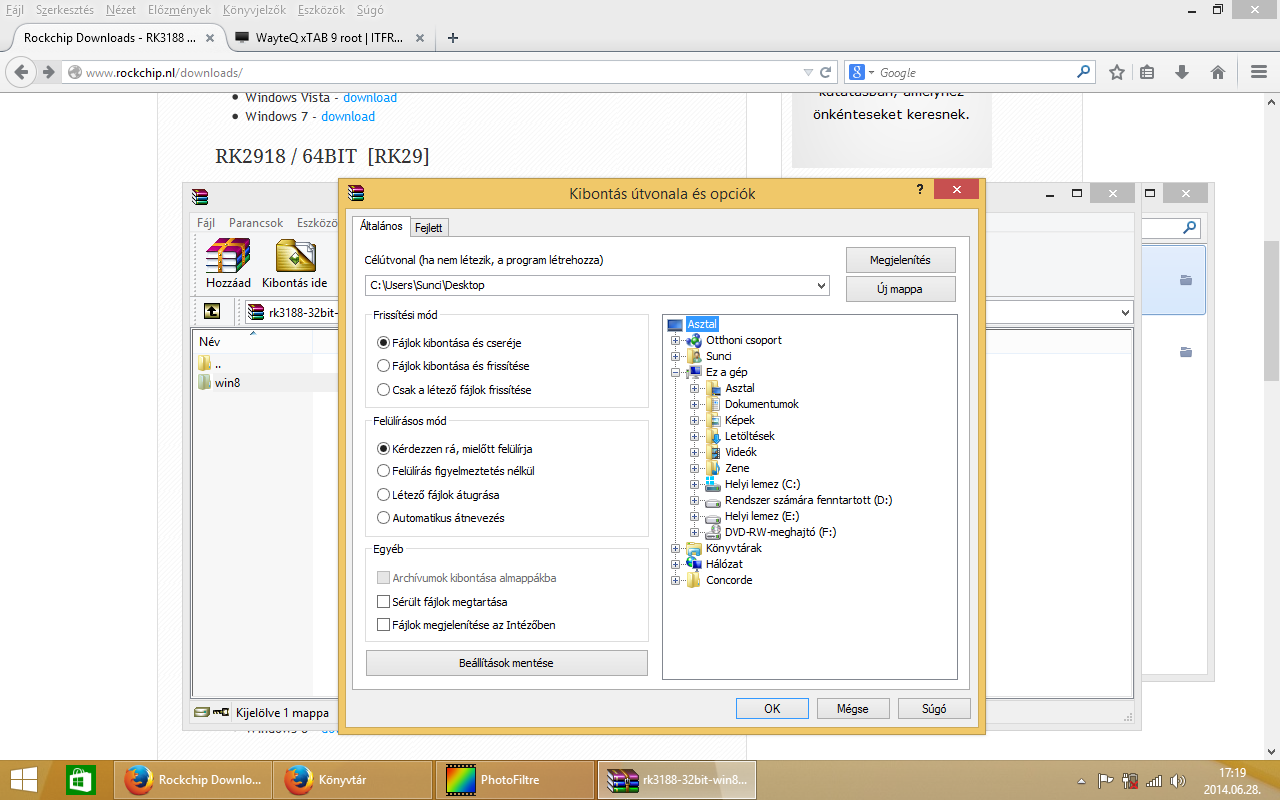Bookmark page with the star icon

pyautogui.click(x=1117, y=72)
